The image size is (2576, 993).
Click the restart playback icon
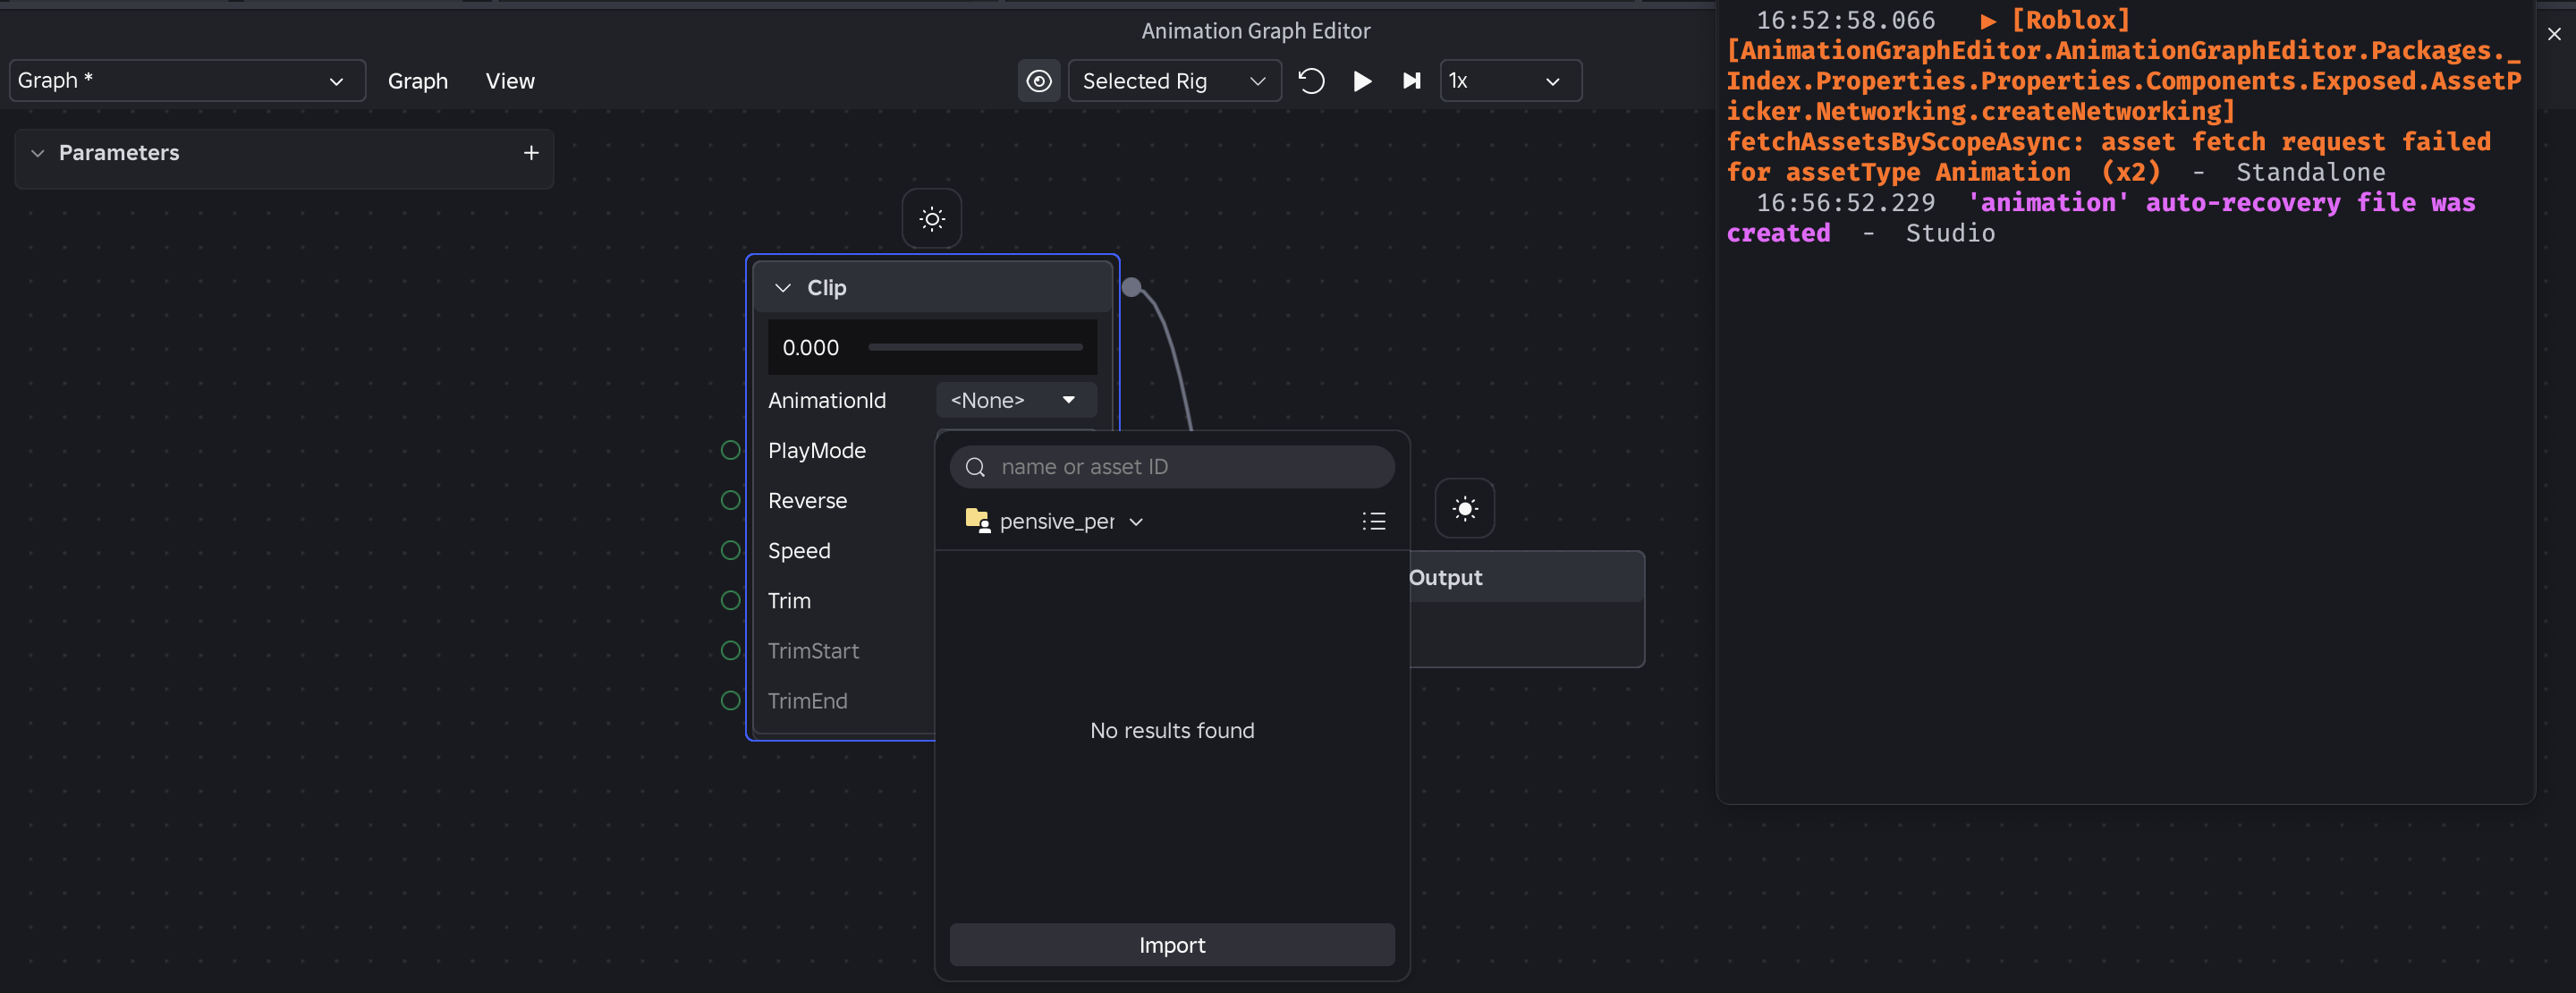(x=1311, y=81)
